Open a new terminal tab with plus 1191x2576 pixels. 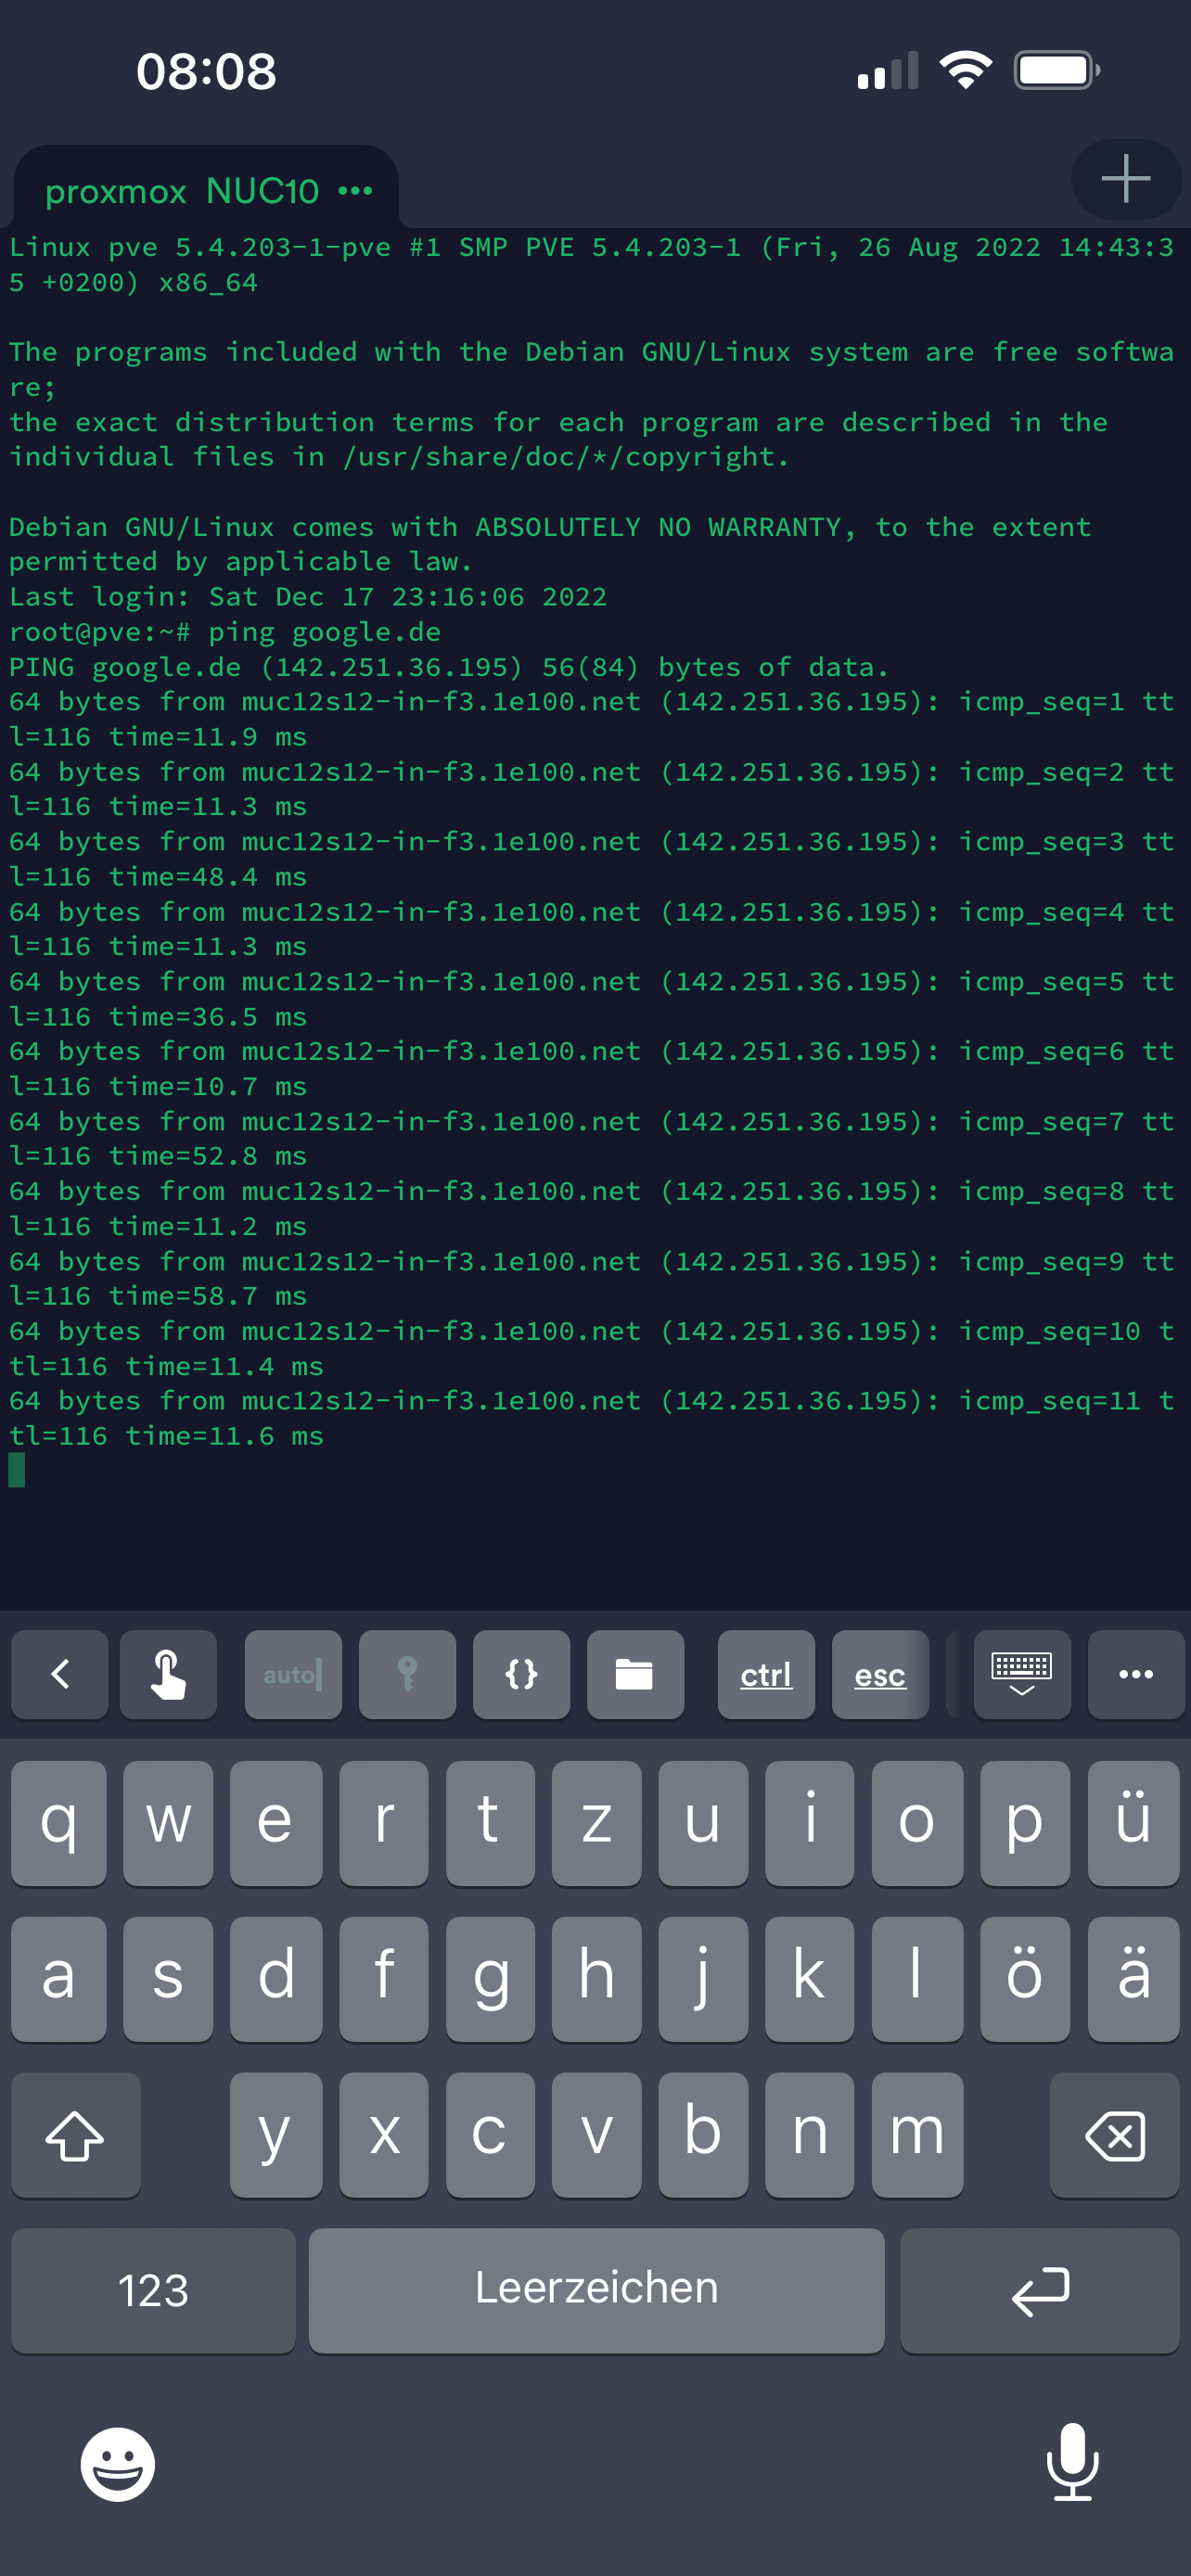coord(1126,179)
